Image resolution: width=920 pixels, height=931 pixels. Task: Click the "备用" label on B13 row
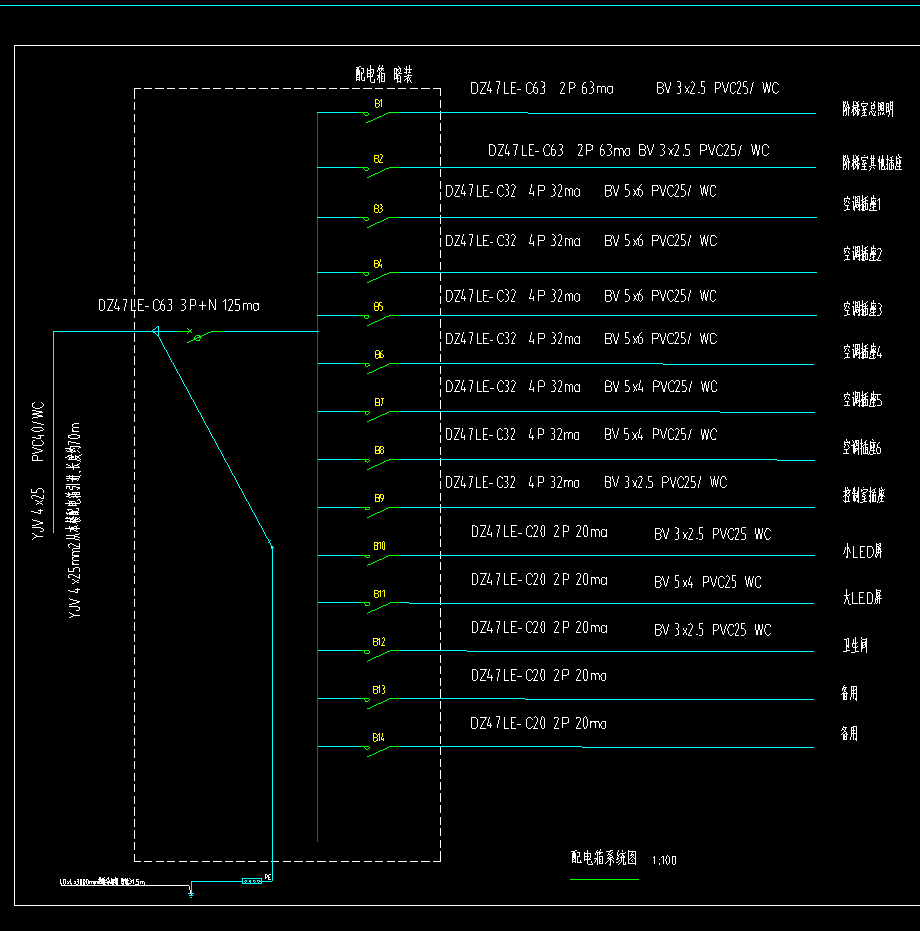coord(849,693)
